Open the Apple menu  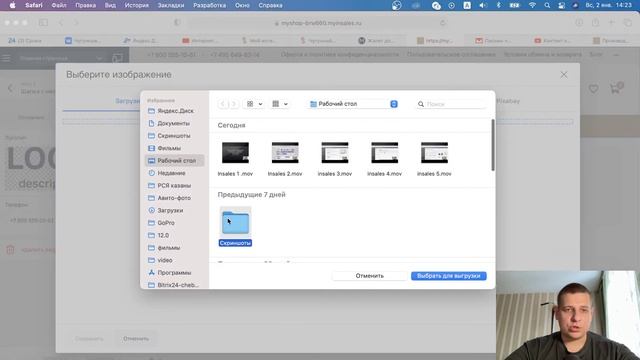point(12,5)
